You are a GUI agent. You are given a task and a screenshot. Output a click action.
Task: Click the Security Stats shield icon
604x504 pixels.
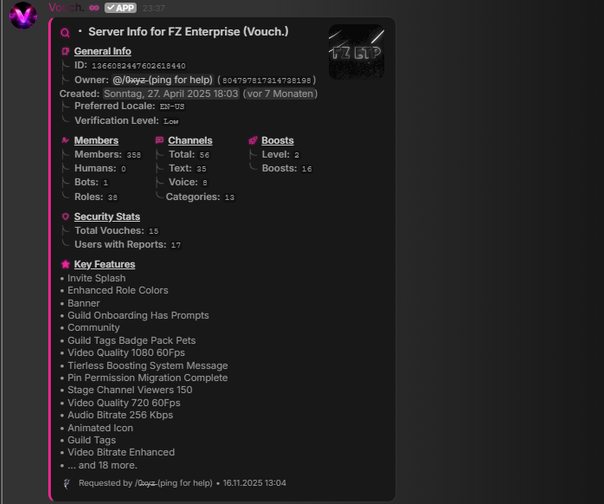[66, 217]
